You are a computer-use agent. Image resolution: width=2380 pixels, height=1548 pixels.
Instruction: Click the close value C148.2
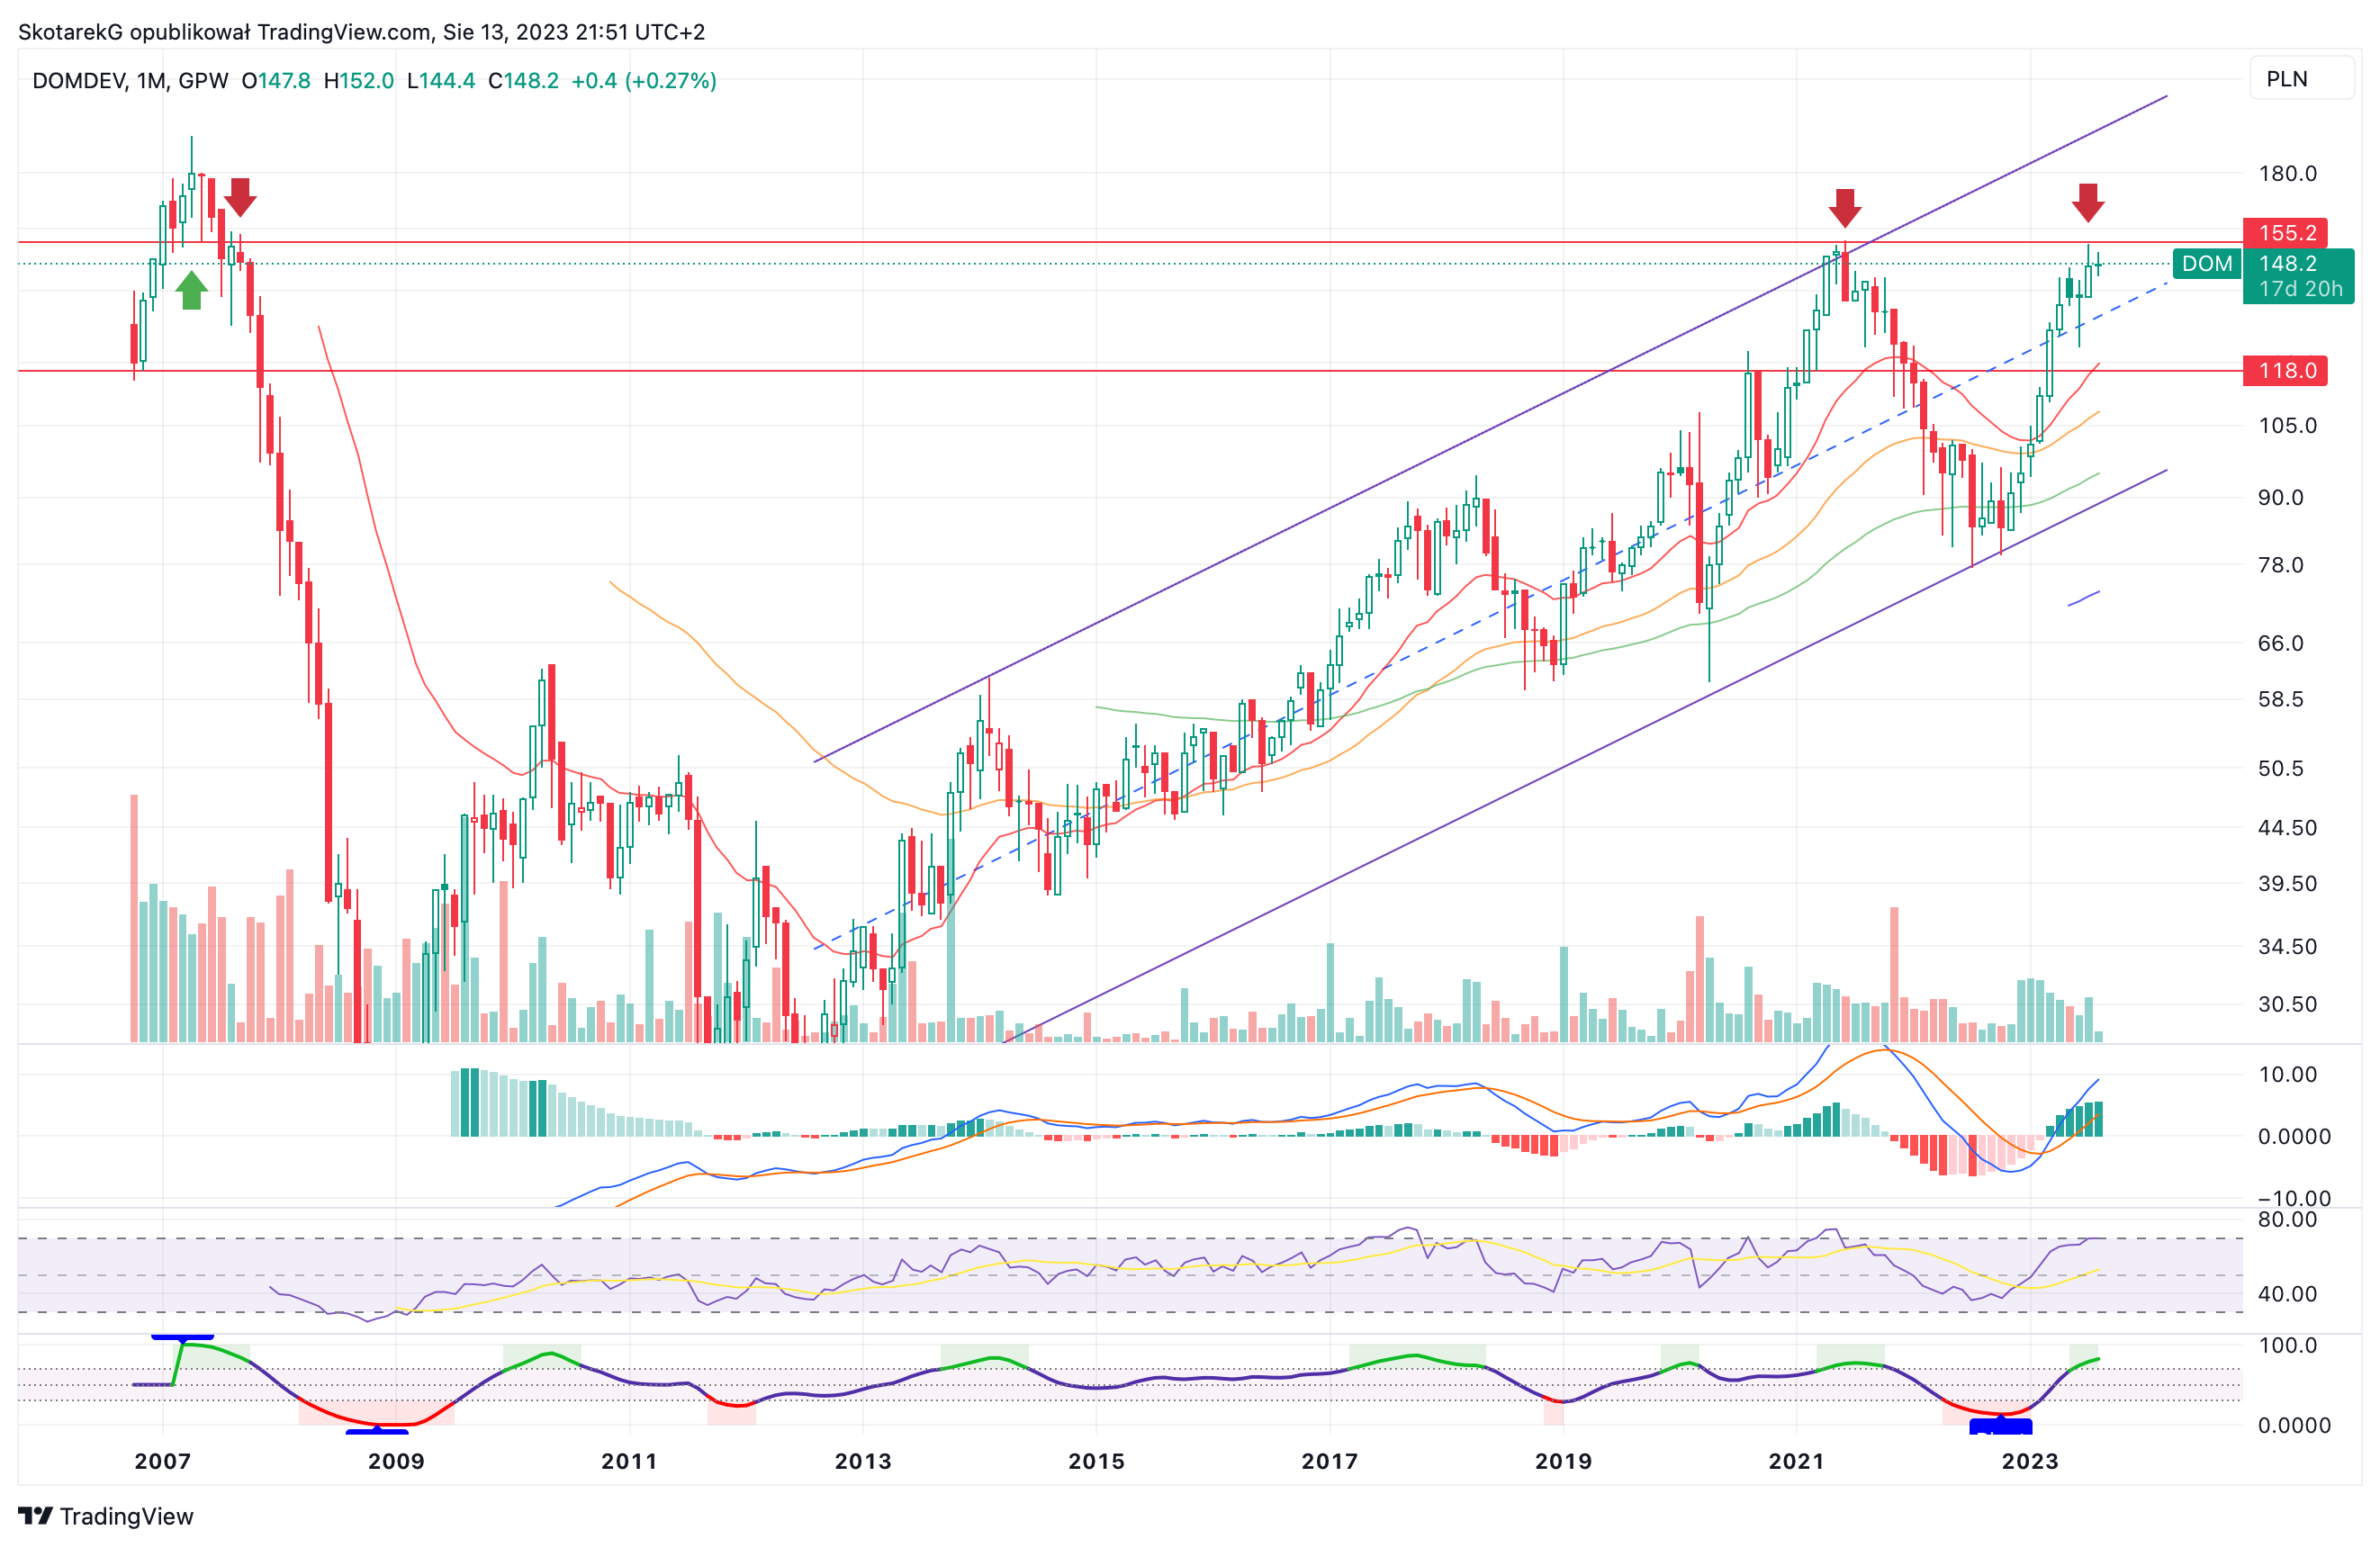tap(523, 81)
